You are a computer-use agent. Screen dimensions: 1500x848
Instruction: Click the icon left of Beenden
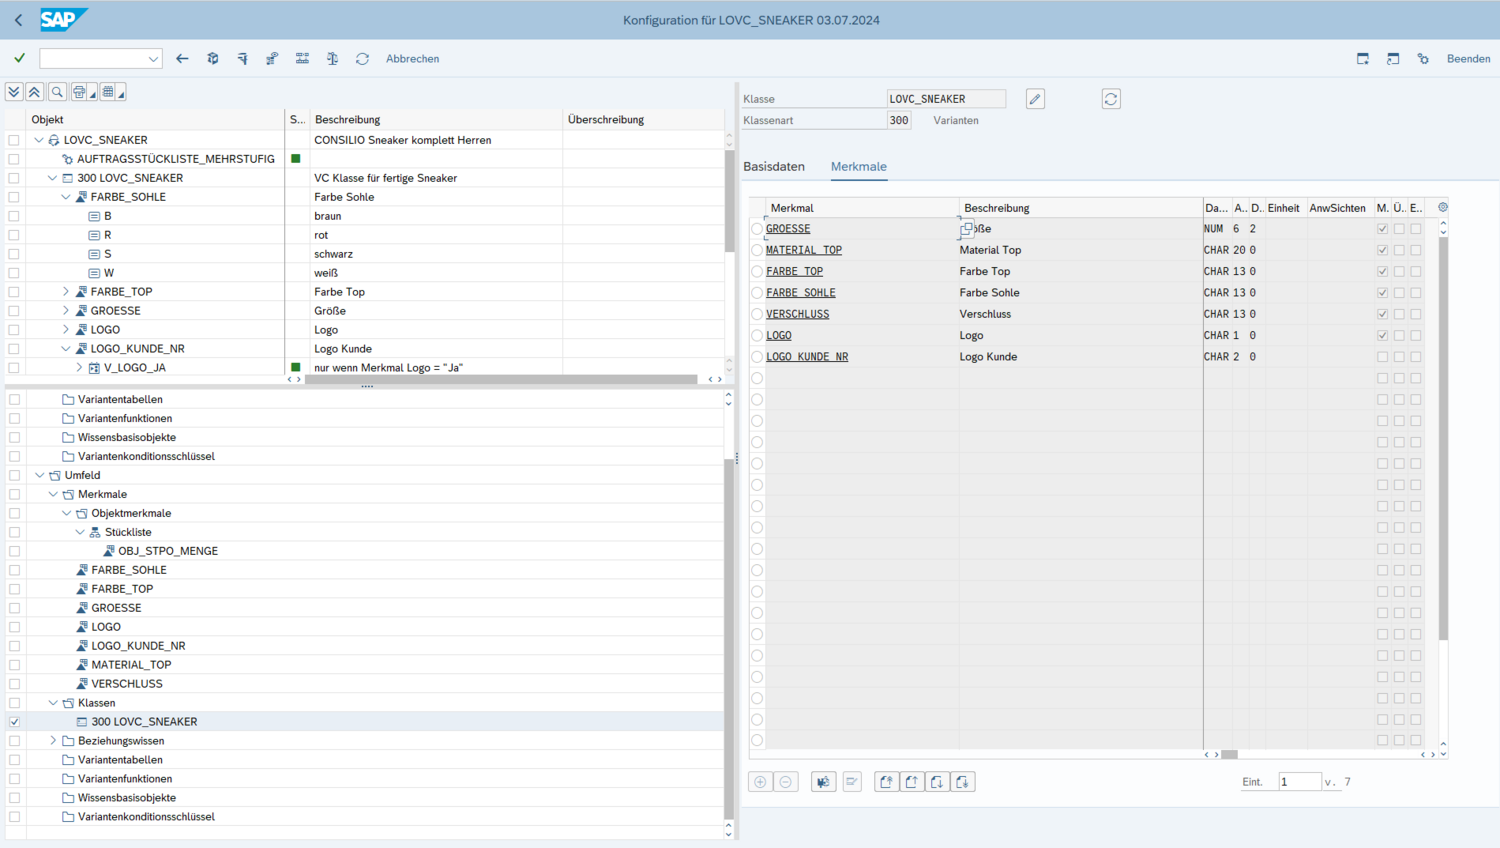click(1423, 59)
